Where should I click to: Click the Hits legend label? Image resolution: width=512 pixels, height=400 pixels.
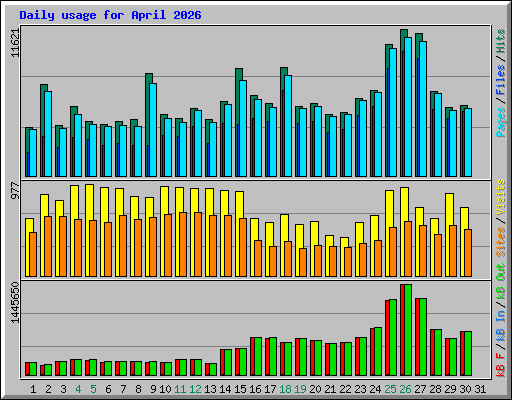[501, 41]
